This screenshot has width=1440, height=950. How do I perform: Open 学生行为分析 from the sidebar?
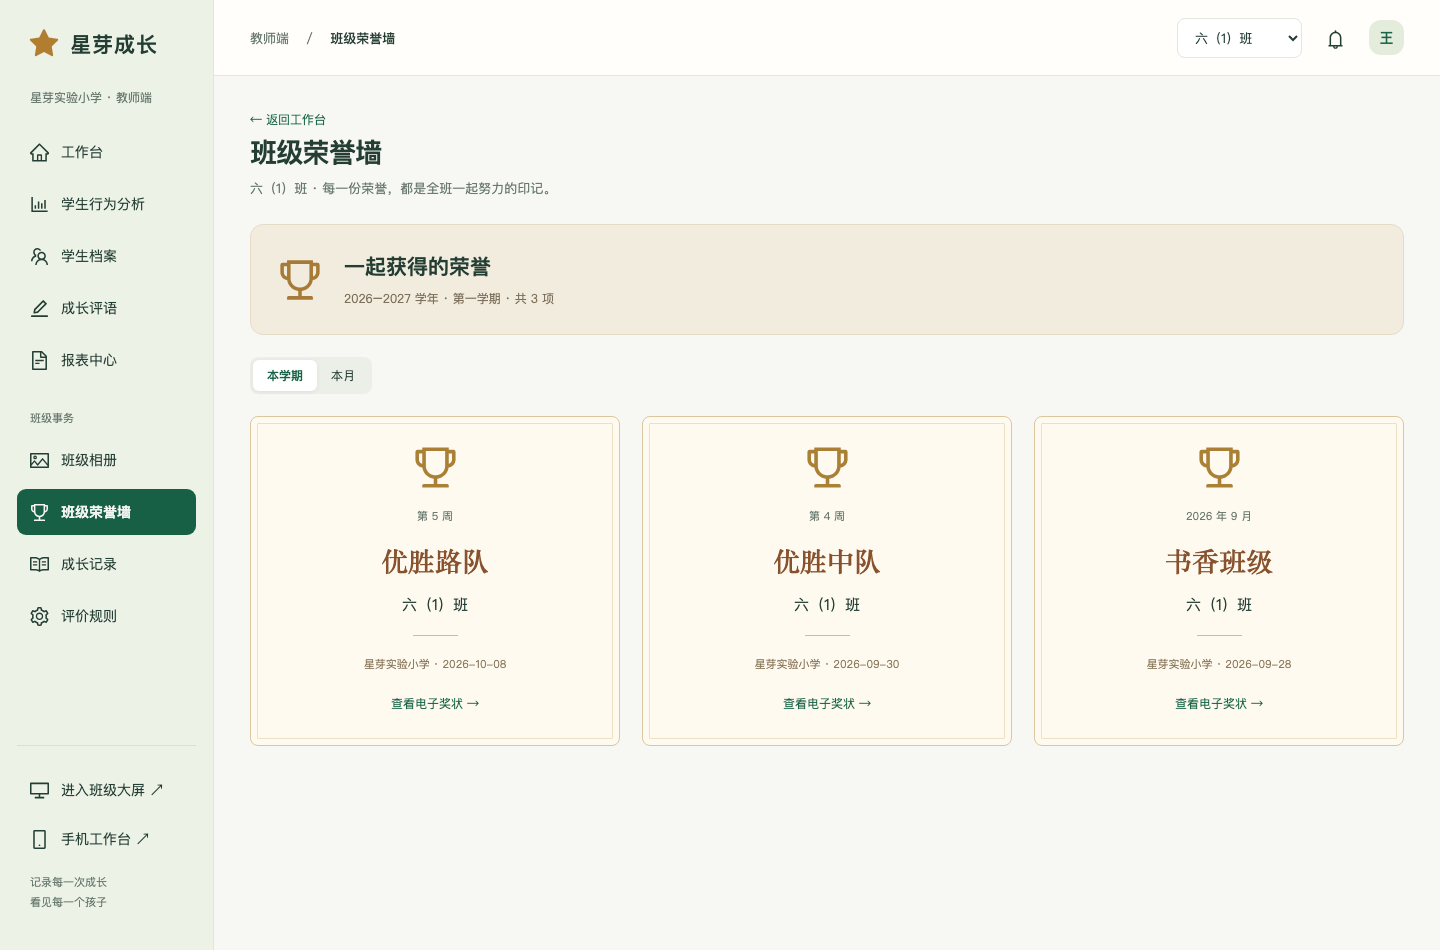tap(106, 204)
